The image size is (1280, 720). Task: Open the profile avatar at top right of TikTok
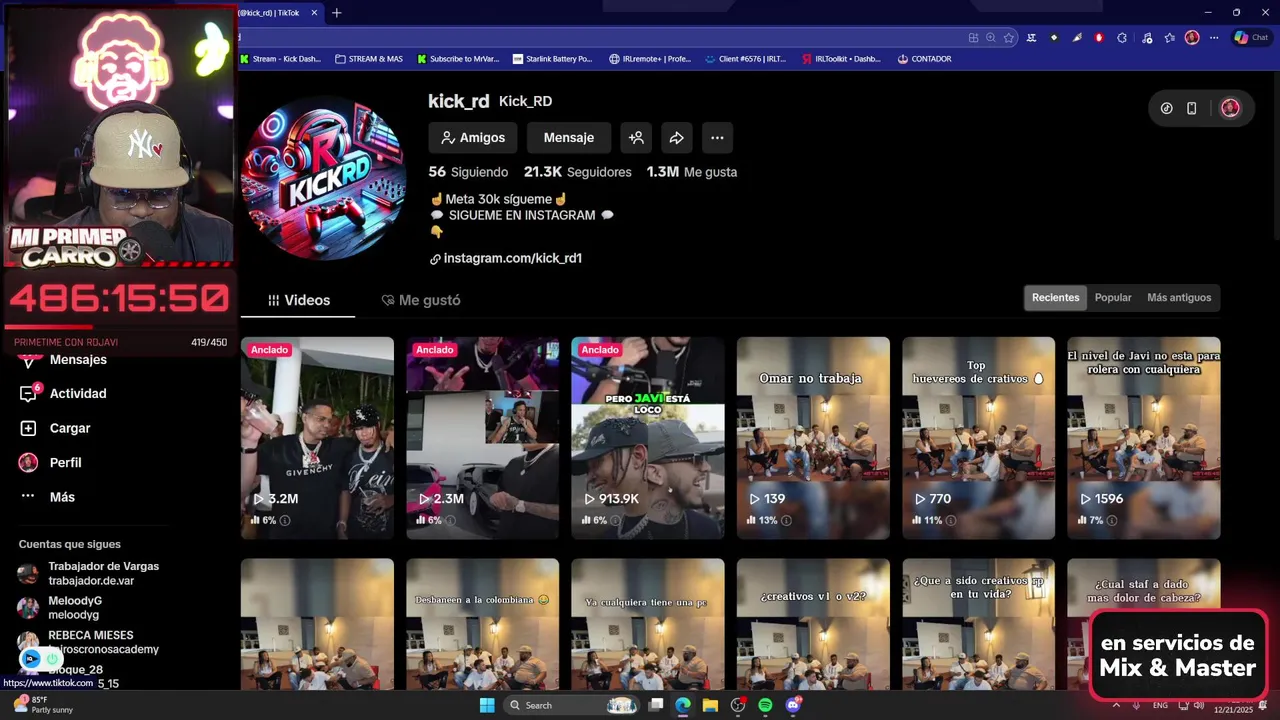1230,108
